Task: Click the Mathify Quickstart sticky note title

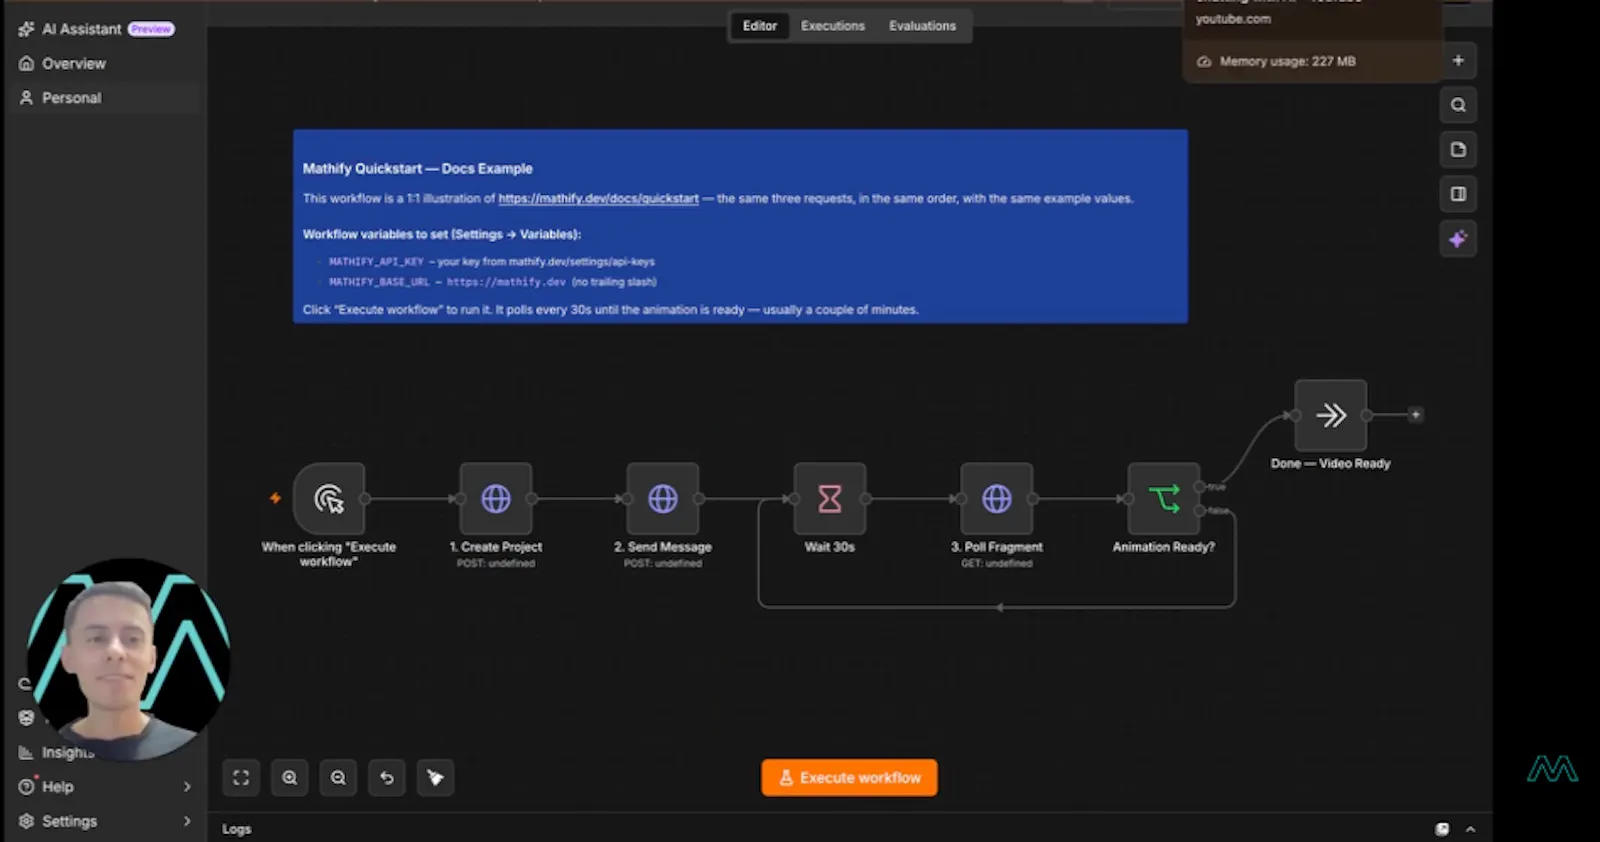Action: pyautogui.click(x=417, y=168)
